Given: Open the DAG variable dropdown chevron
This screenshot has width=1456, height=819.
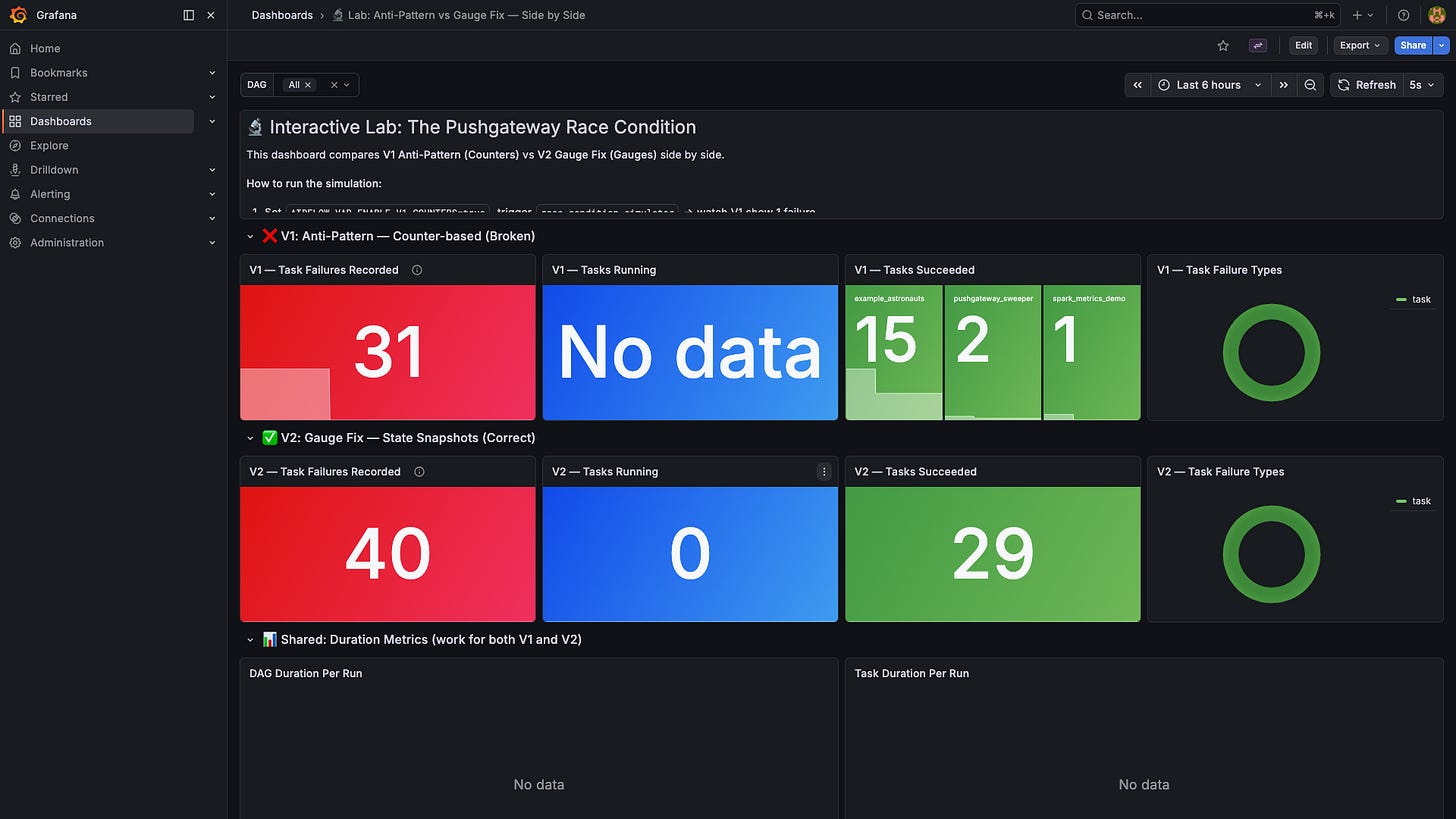Looking at the screenshot, I should coord(347,85).
